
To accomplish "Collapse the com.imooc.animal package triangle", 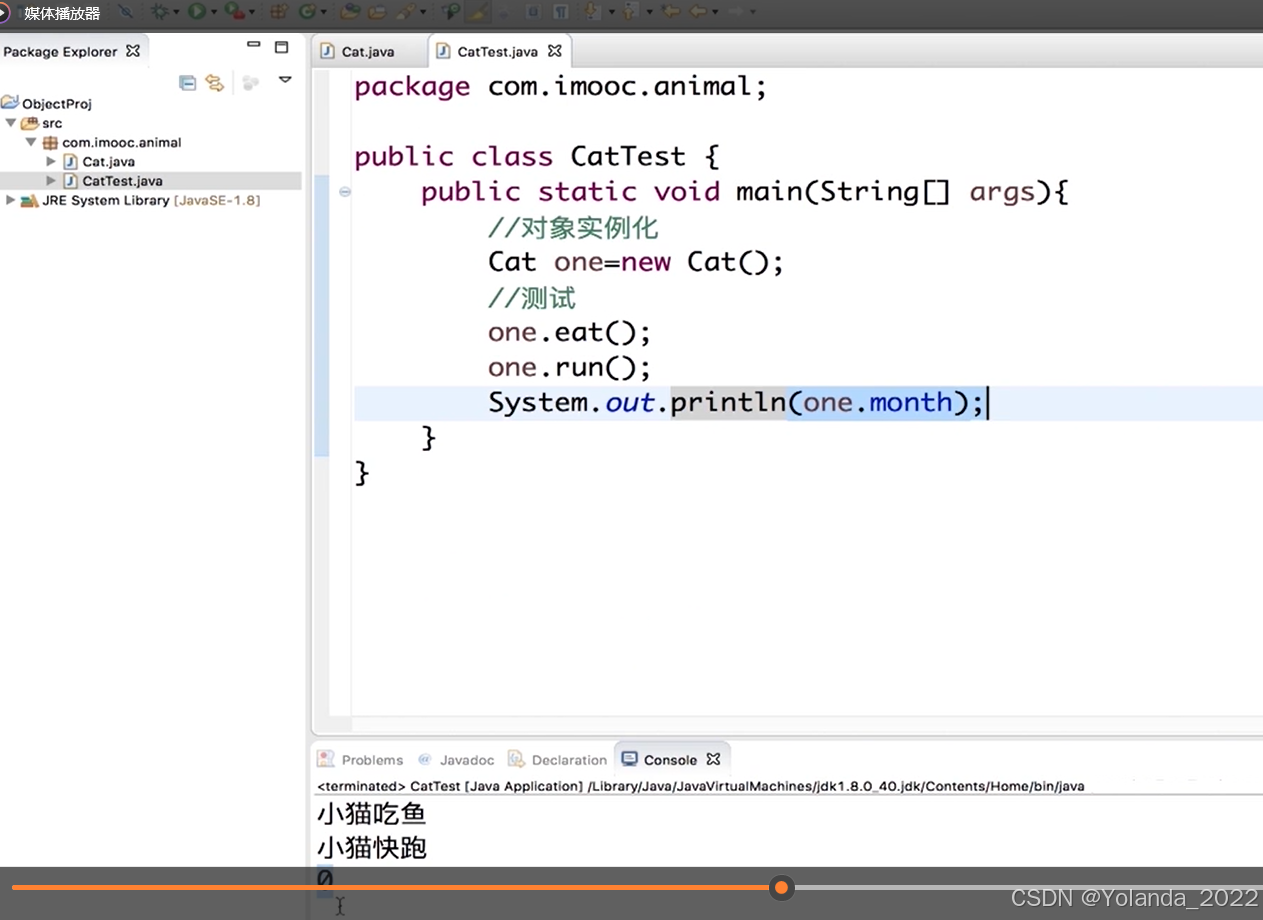I will pyautogui.click(x=31, y=142).
